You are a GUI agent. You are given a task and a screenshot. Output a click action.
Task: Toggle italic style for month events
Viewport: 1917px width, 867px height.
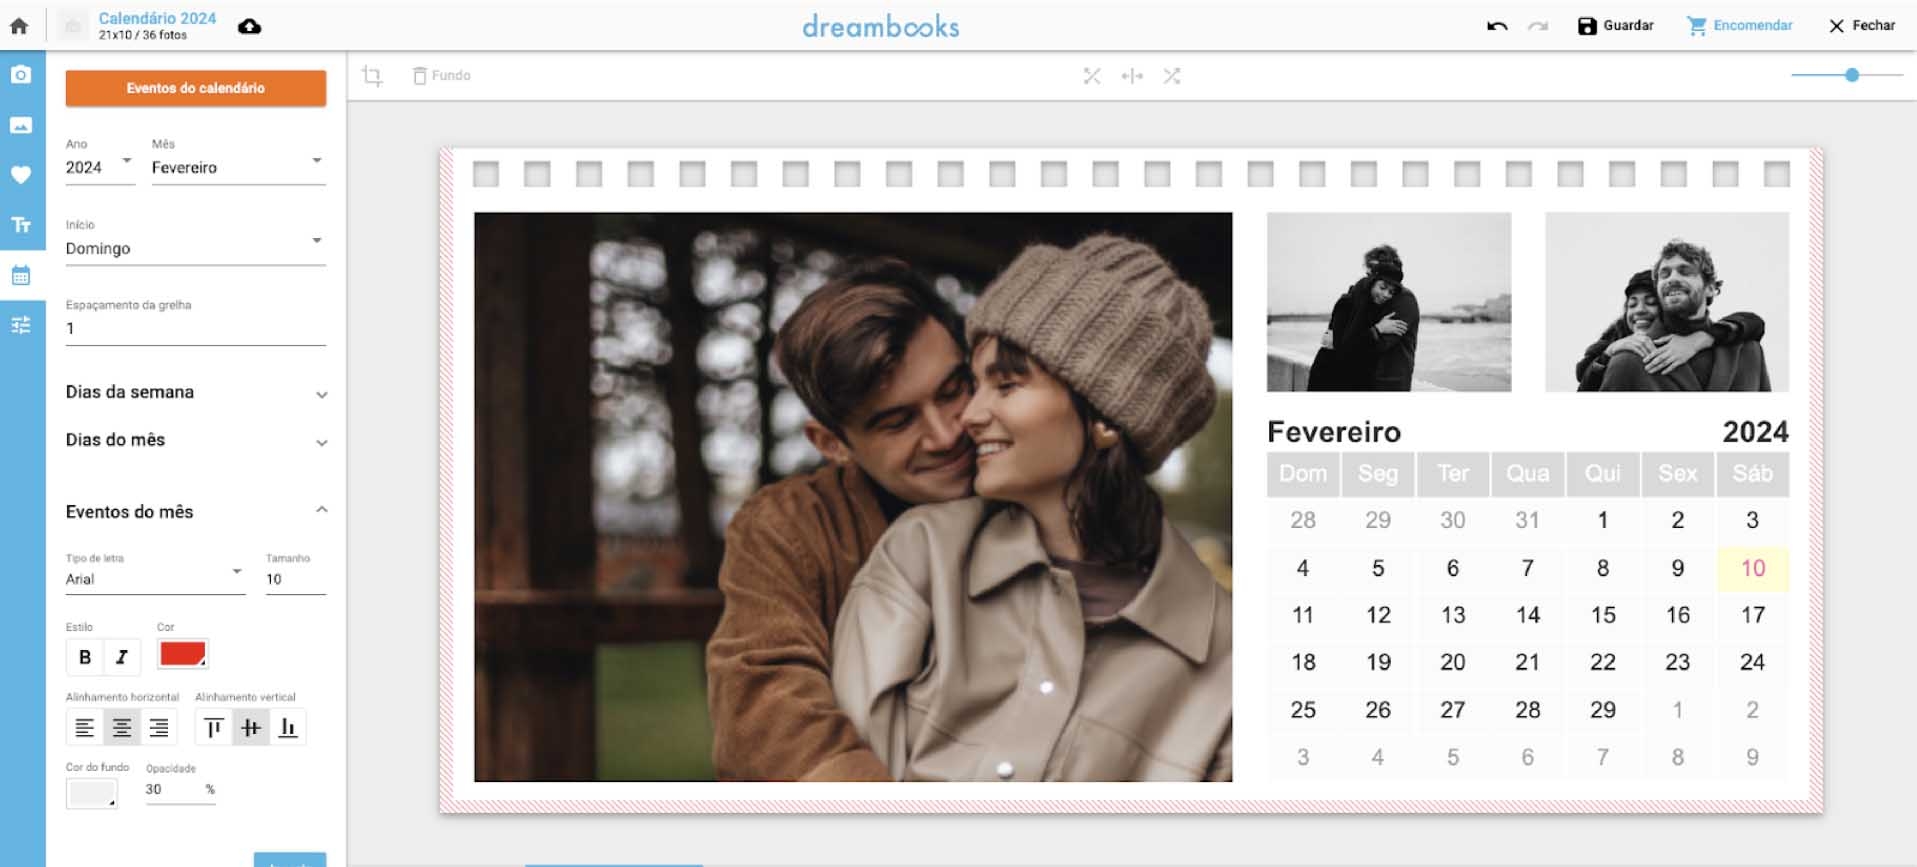pos(122,657)
